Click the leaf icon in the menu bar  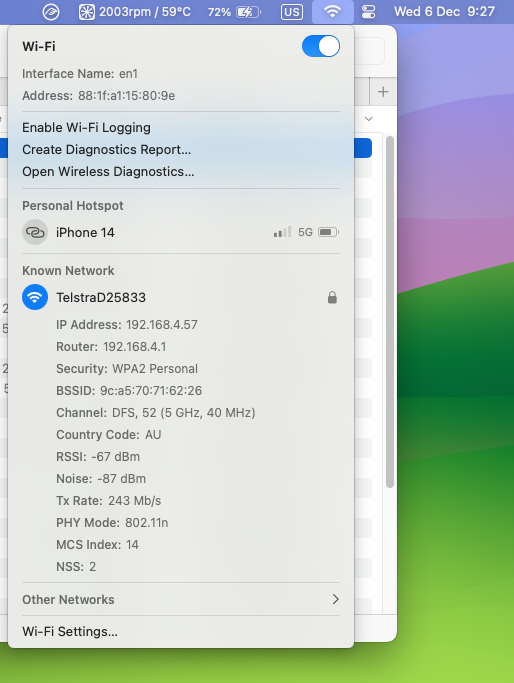click(51, 12)
